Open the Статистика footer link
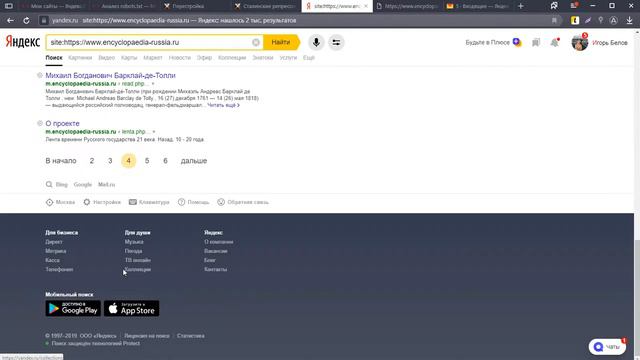640x360 pixels. 191,336
